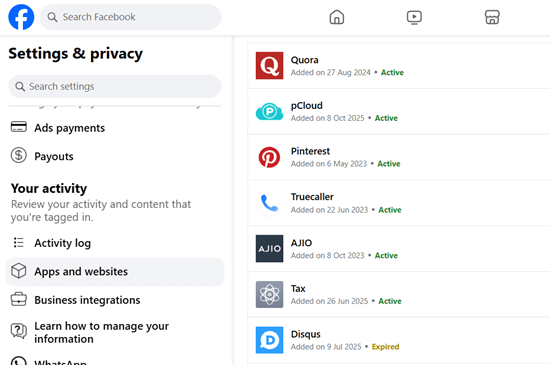Click 'Added on 6 May 2023' text
This screenshot has width=550, height=365.
[329, 164]
